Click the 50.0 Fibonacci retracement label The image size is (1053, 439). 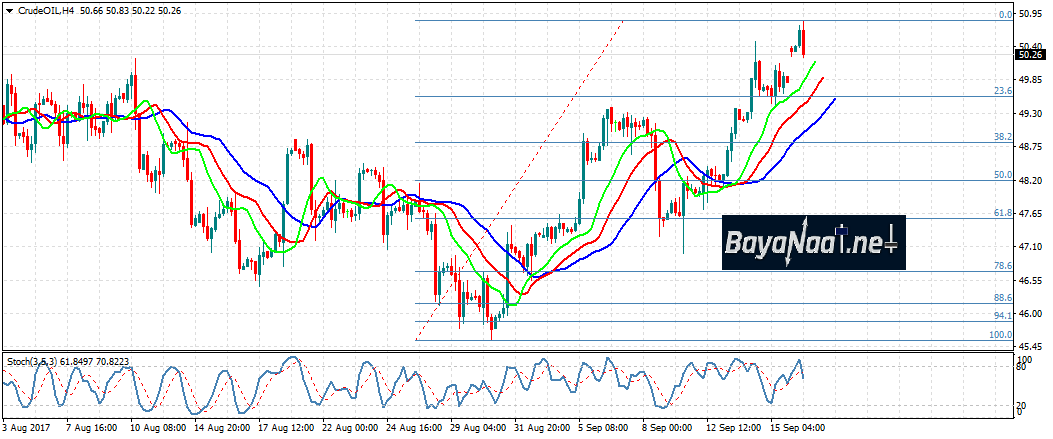(x=1004, y=175)
